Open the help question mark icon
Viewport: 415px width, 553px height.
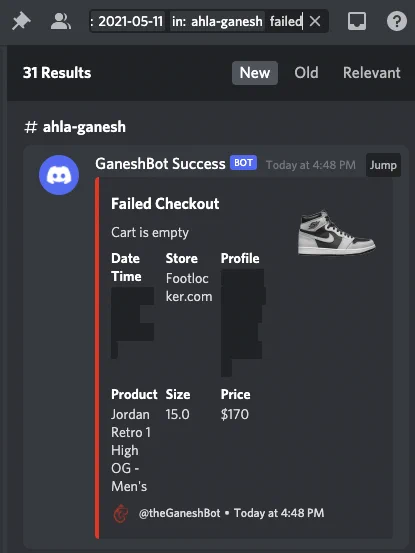click(397, 22)
